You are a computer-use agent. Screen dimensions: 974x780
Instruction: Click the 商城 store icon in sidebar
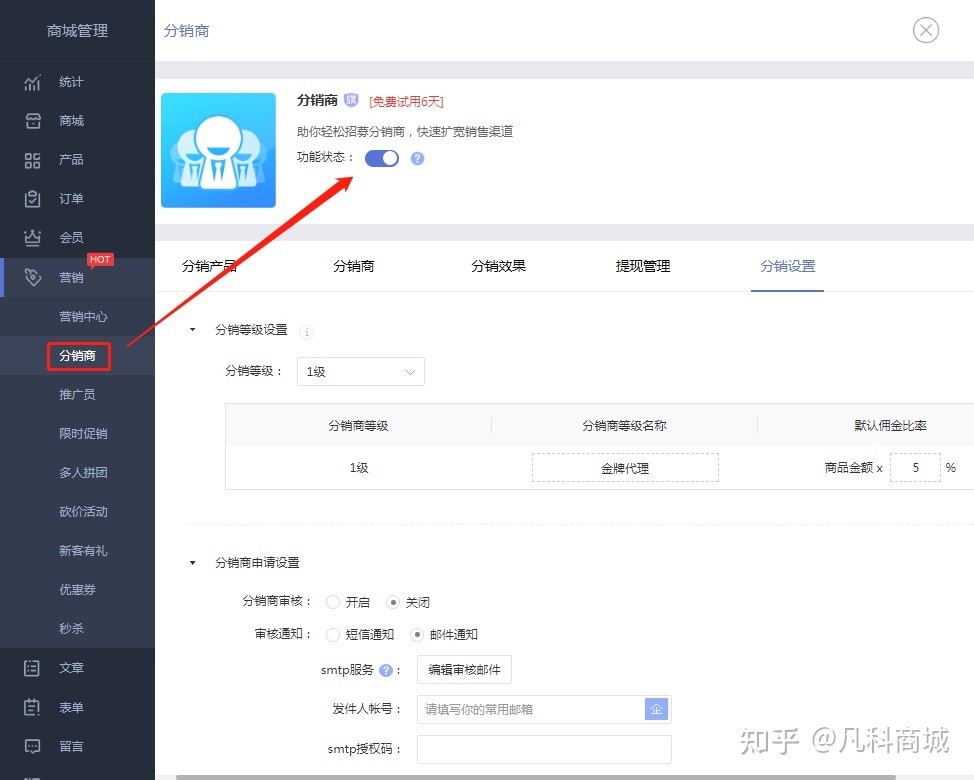pos(32,121)
